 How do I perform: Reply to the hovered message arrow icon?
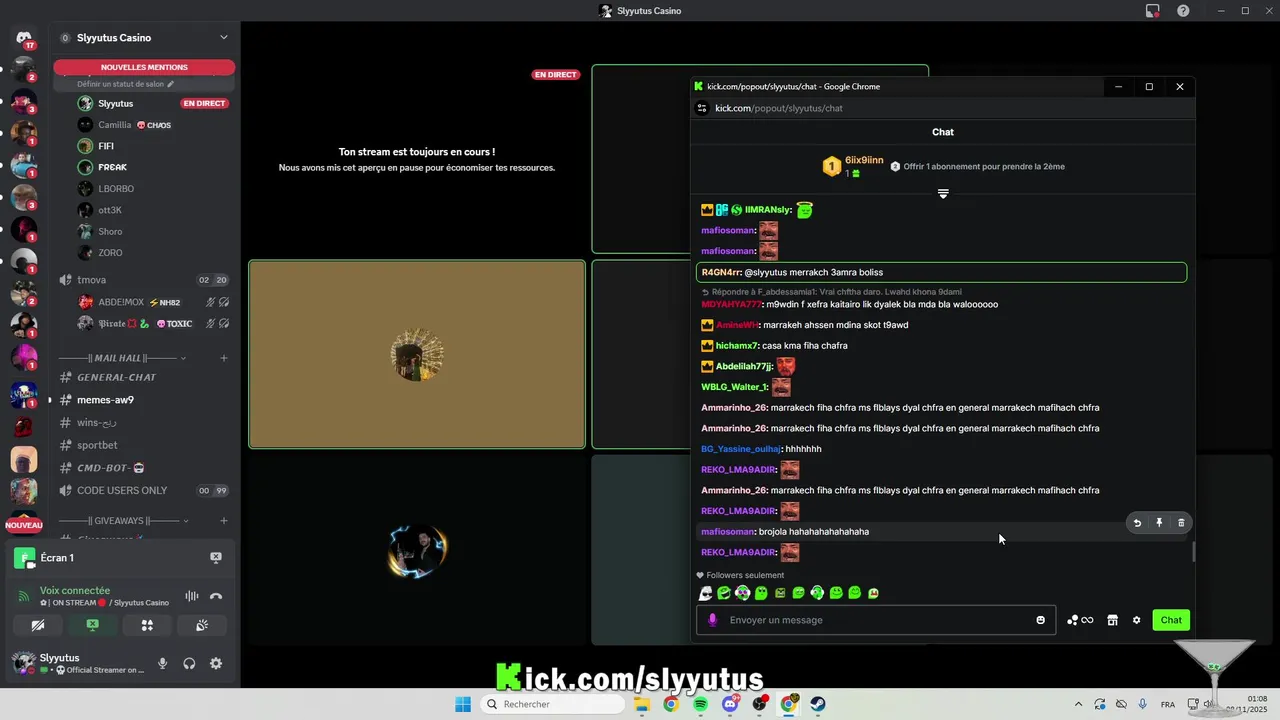[x=1137, y=523]
